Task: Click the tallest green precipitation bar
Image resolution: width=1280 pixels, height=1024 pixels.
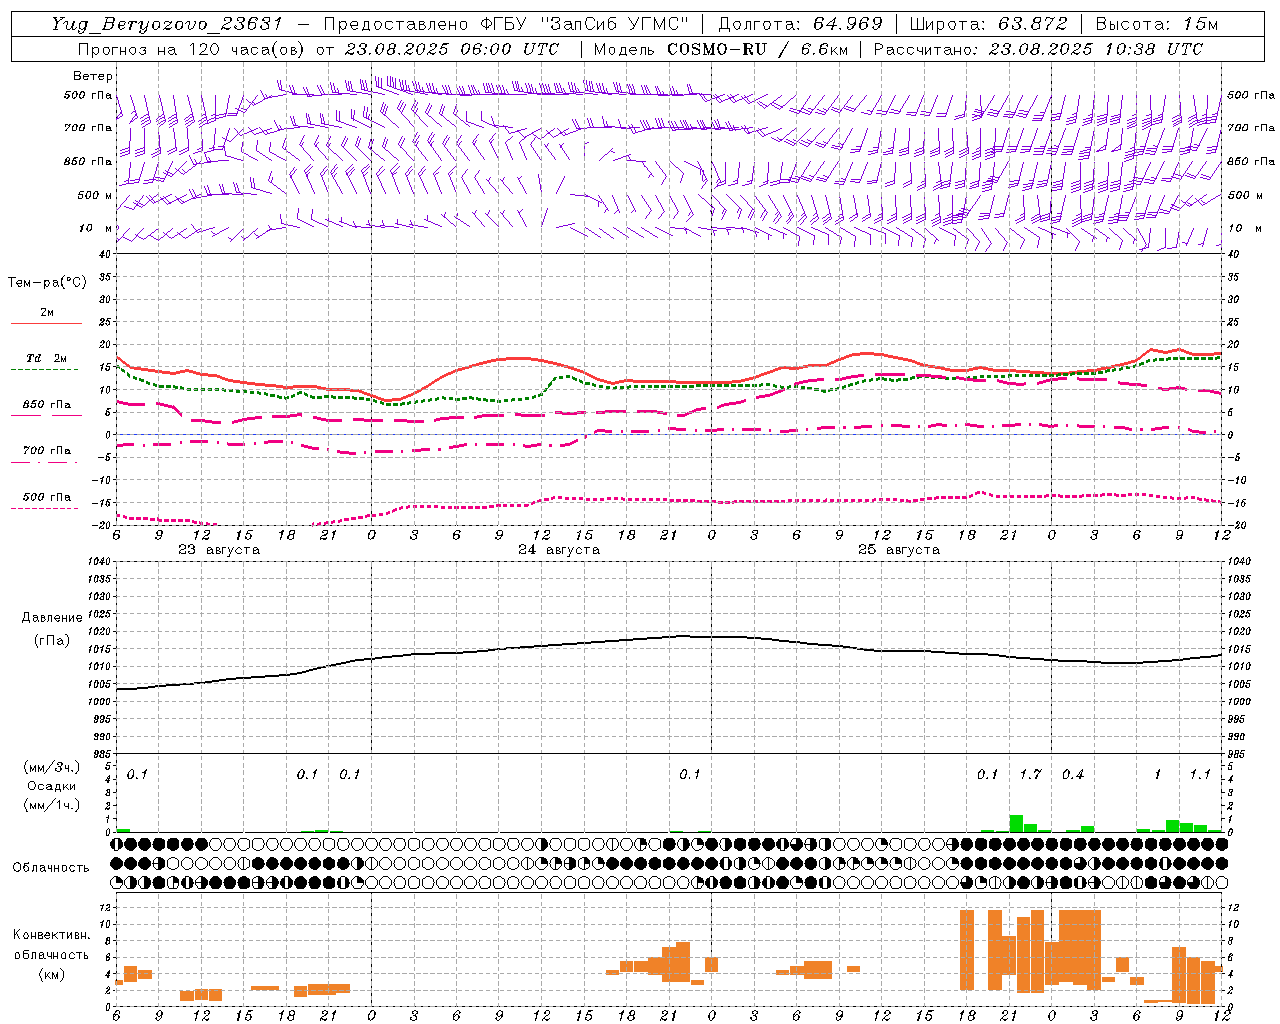Action: (x=1016, y=823)
